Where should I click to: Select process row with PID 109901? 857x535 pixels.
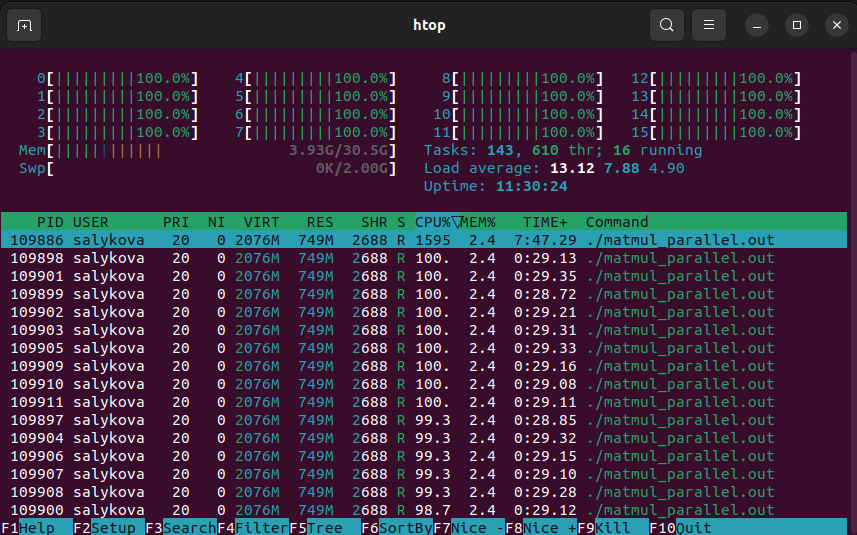[424, 276]
